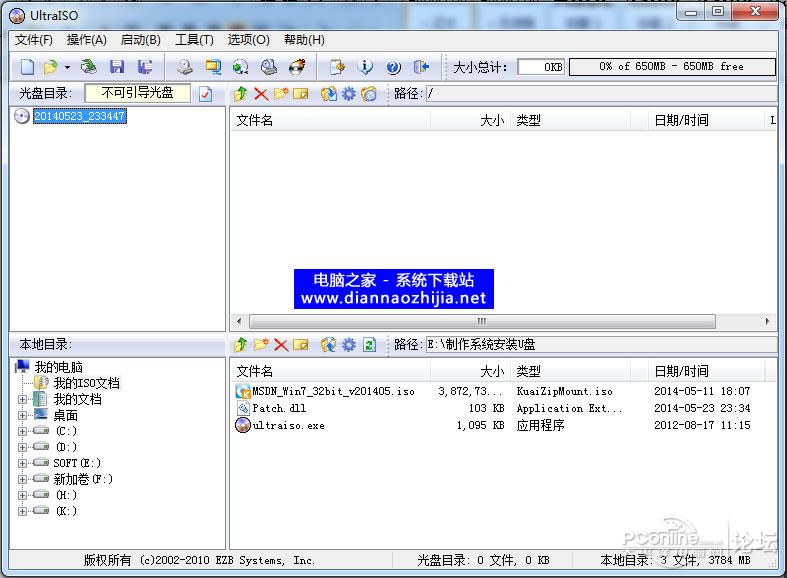Expand the SOFT (E:) drive node

(22, 463)
